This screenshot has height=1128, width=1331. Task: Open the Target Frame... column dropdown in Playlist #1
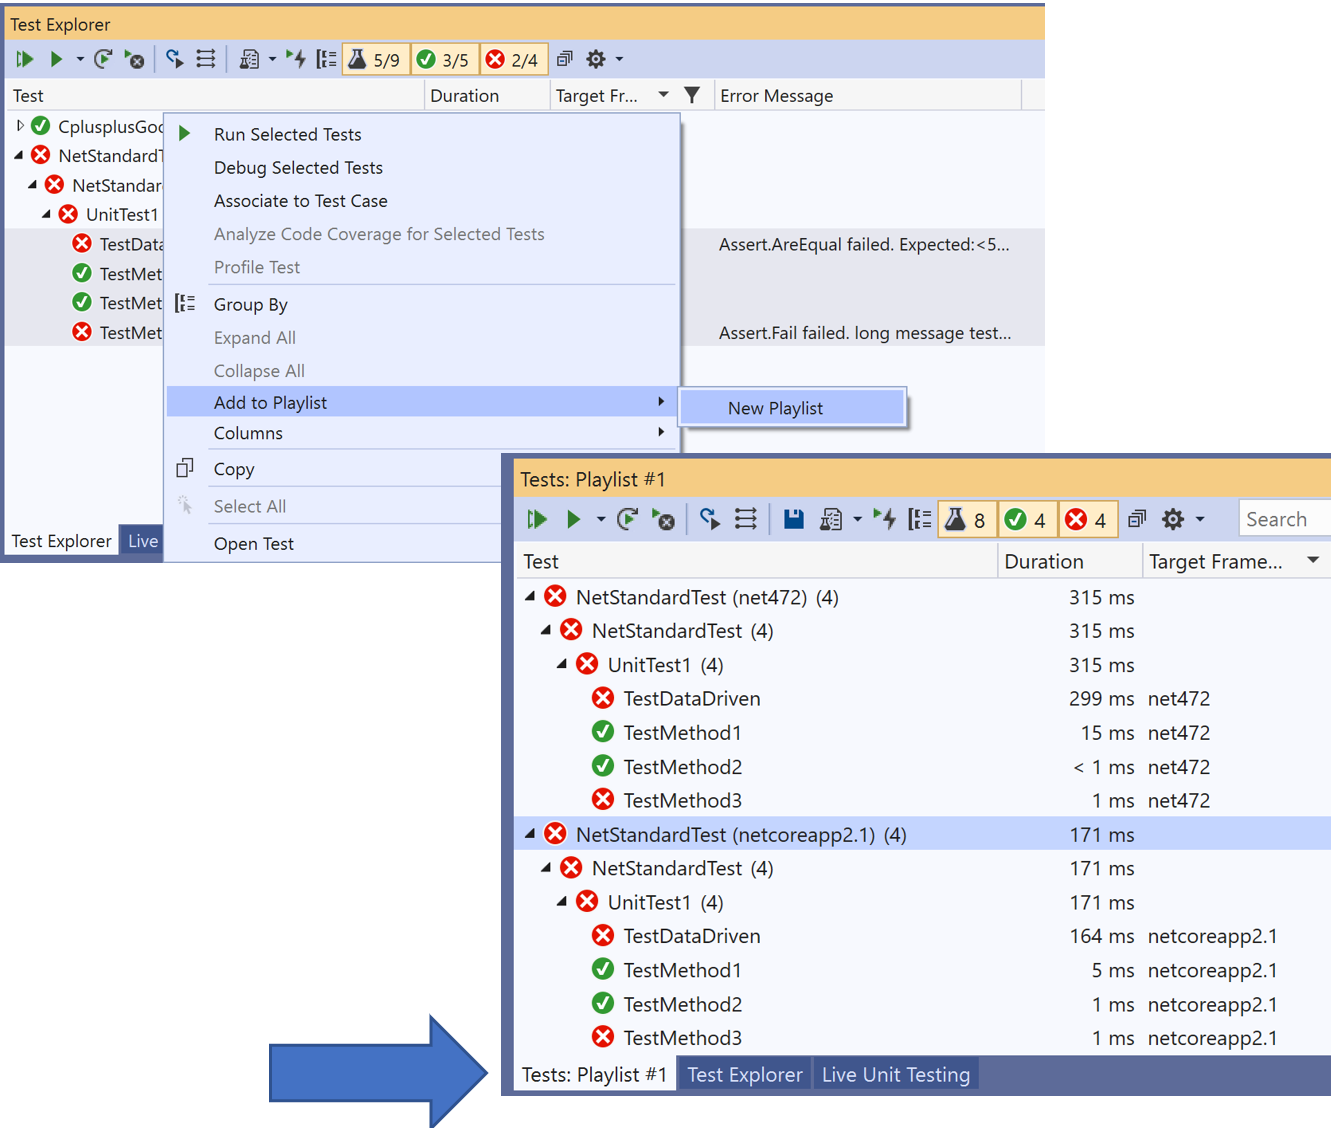tap(1313, 560)
